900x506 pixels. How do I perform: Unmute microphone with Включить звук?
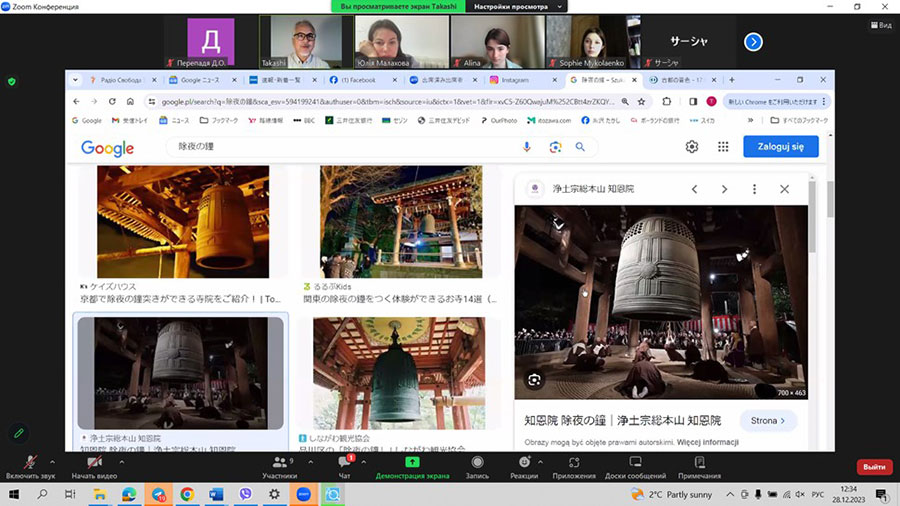coord(29,465)
